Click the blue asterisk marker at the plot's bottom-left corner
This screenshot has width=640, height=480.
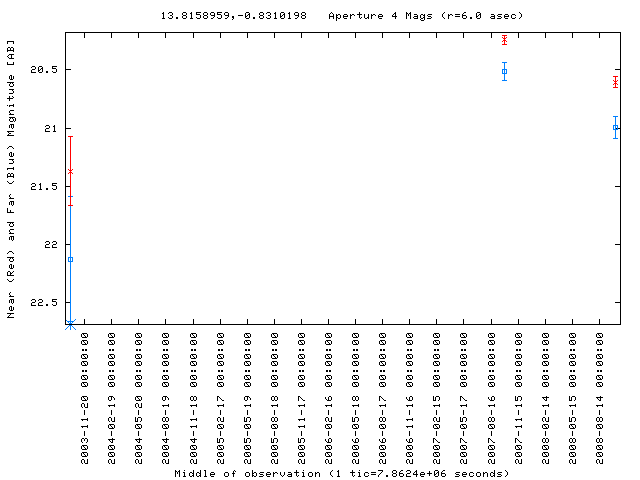[x=70, y=324]
